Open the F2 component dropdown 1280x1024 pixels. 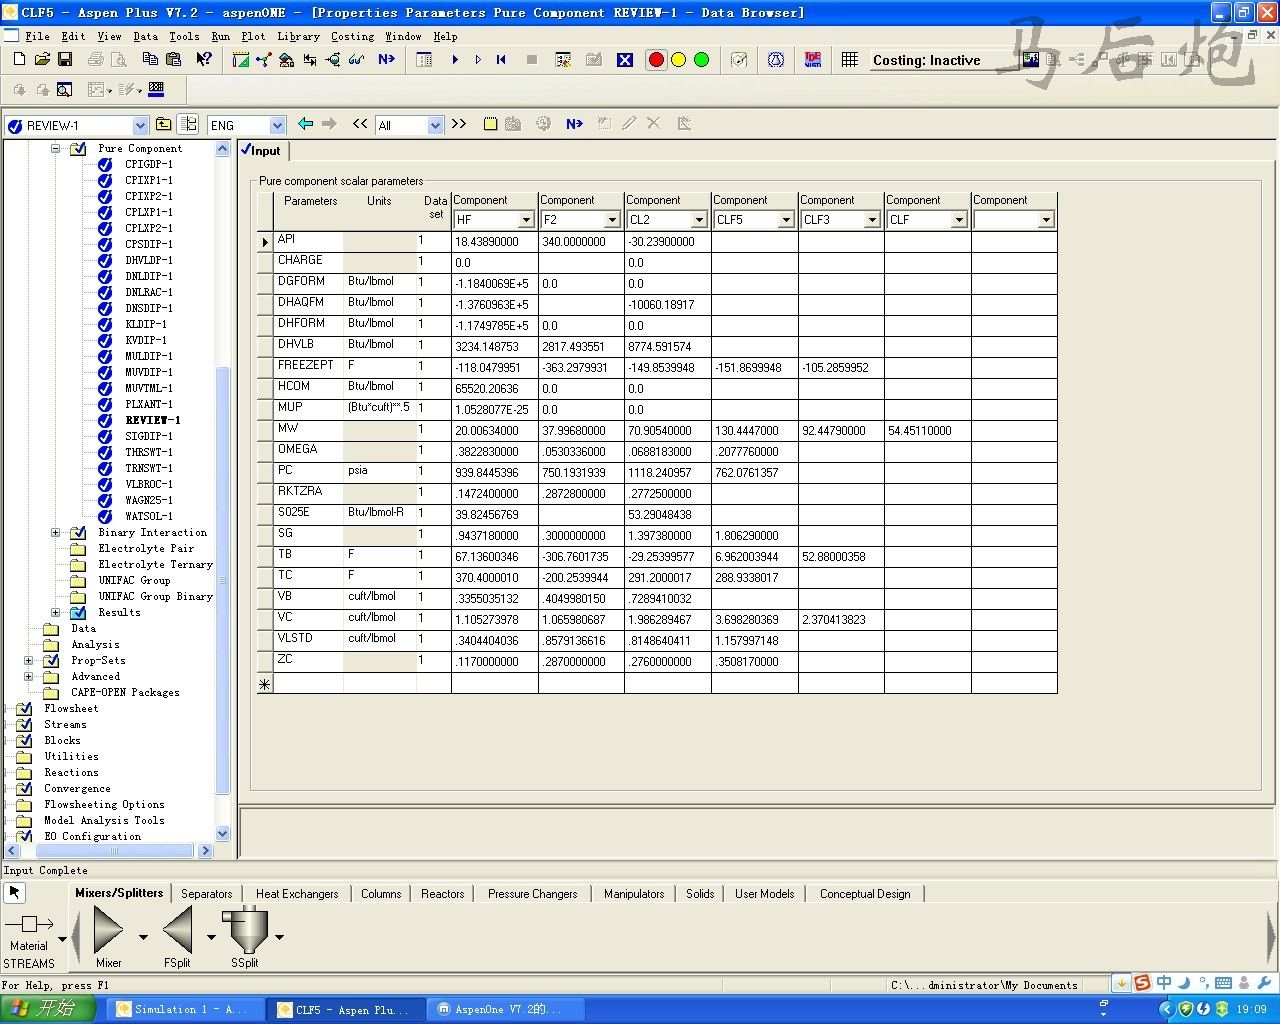pos(613,220)
